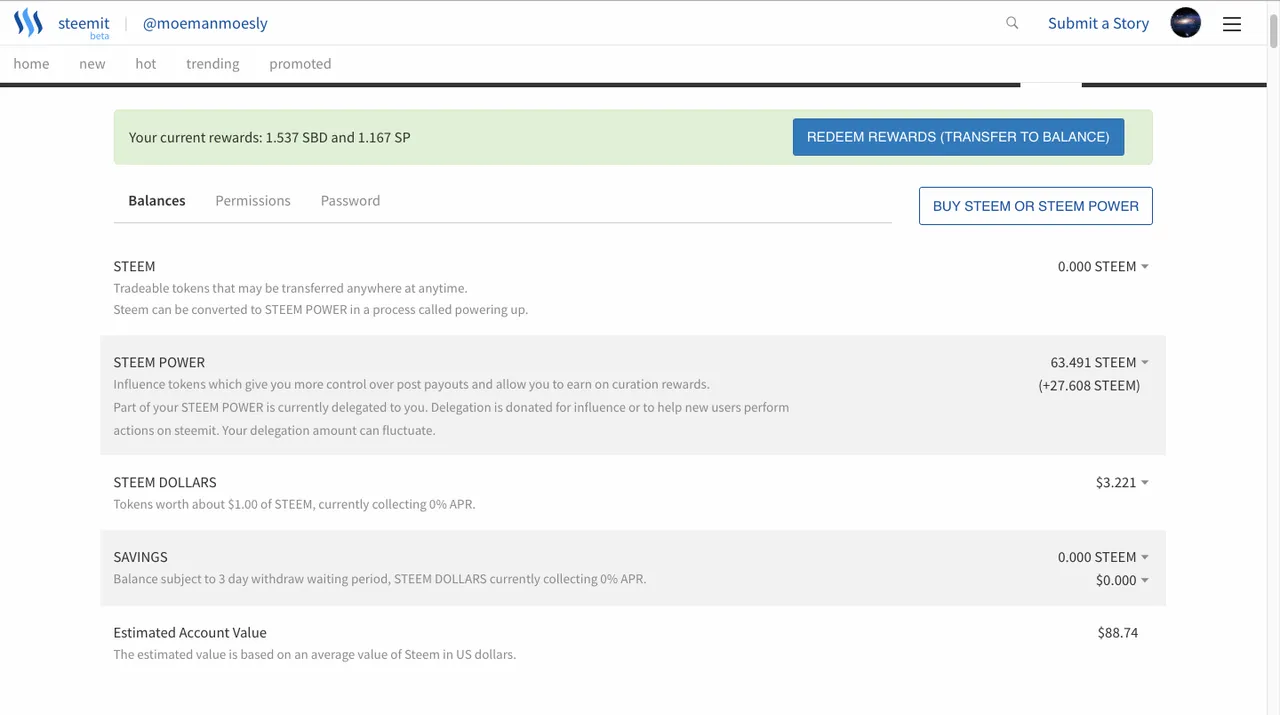Click the Submit a Story link
This screenshot has width=1280, height=715.
1098,23
